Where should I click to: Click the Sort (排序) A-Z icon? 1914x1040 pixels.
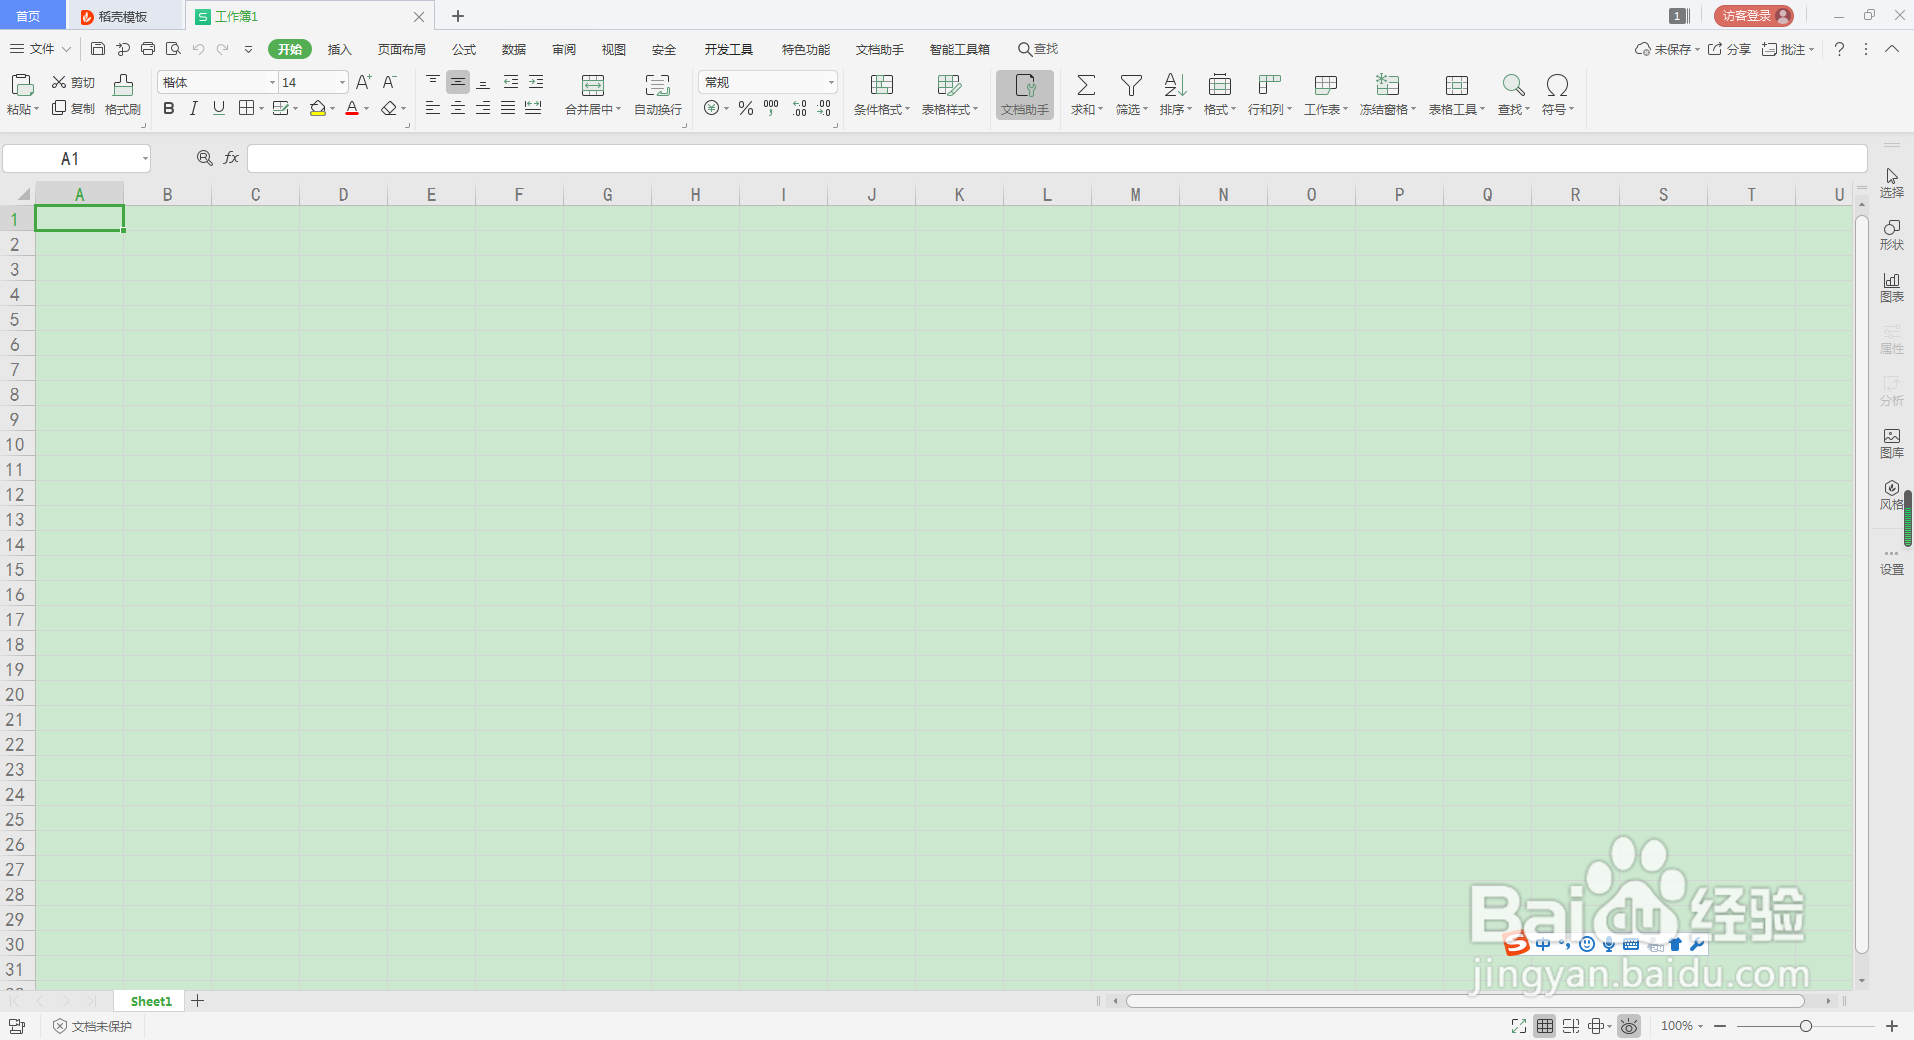pos(1175,85)
